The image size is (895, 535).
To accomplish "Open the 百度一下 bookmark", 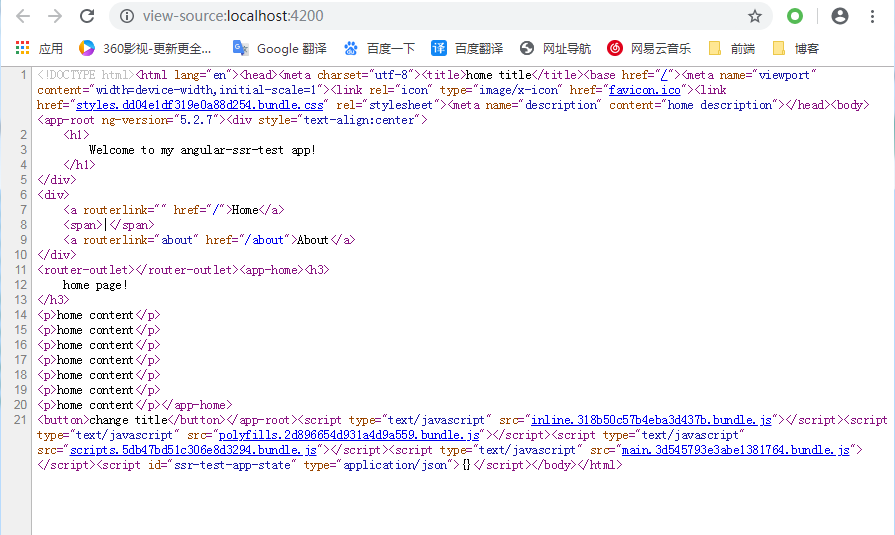I will coord(379,49).
